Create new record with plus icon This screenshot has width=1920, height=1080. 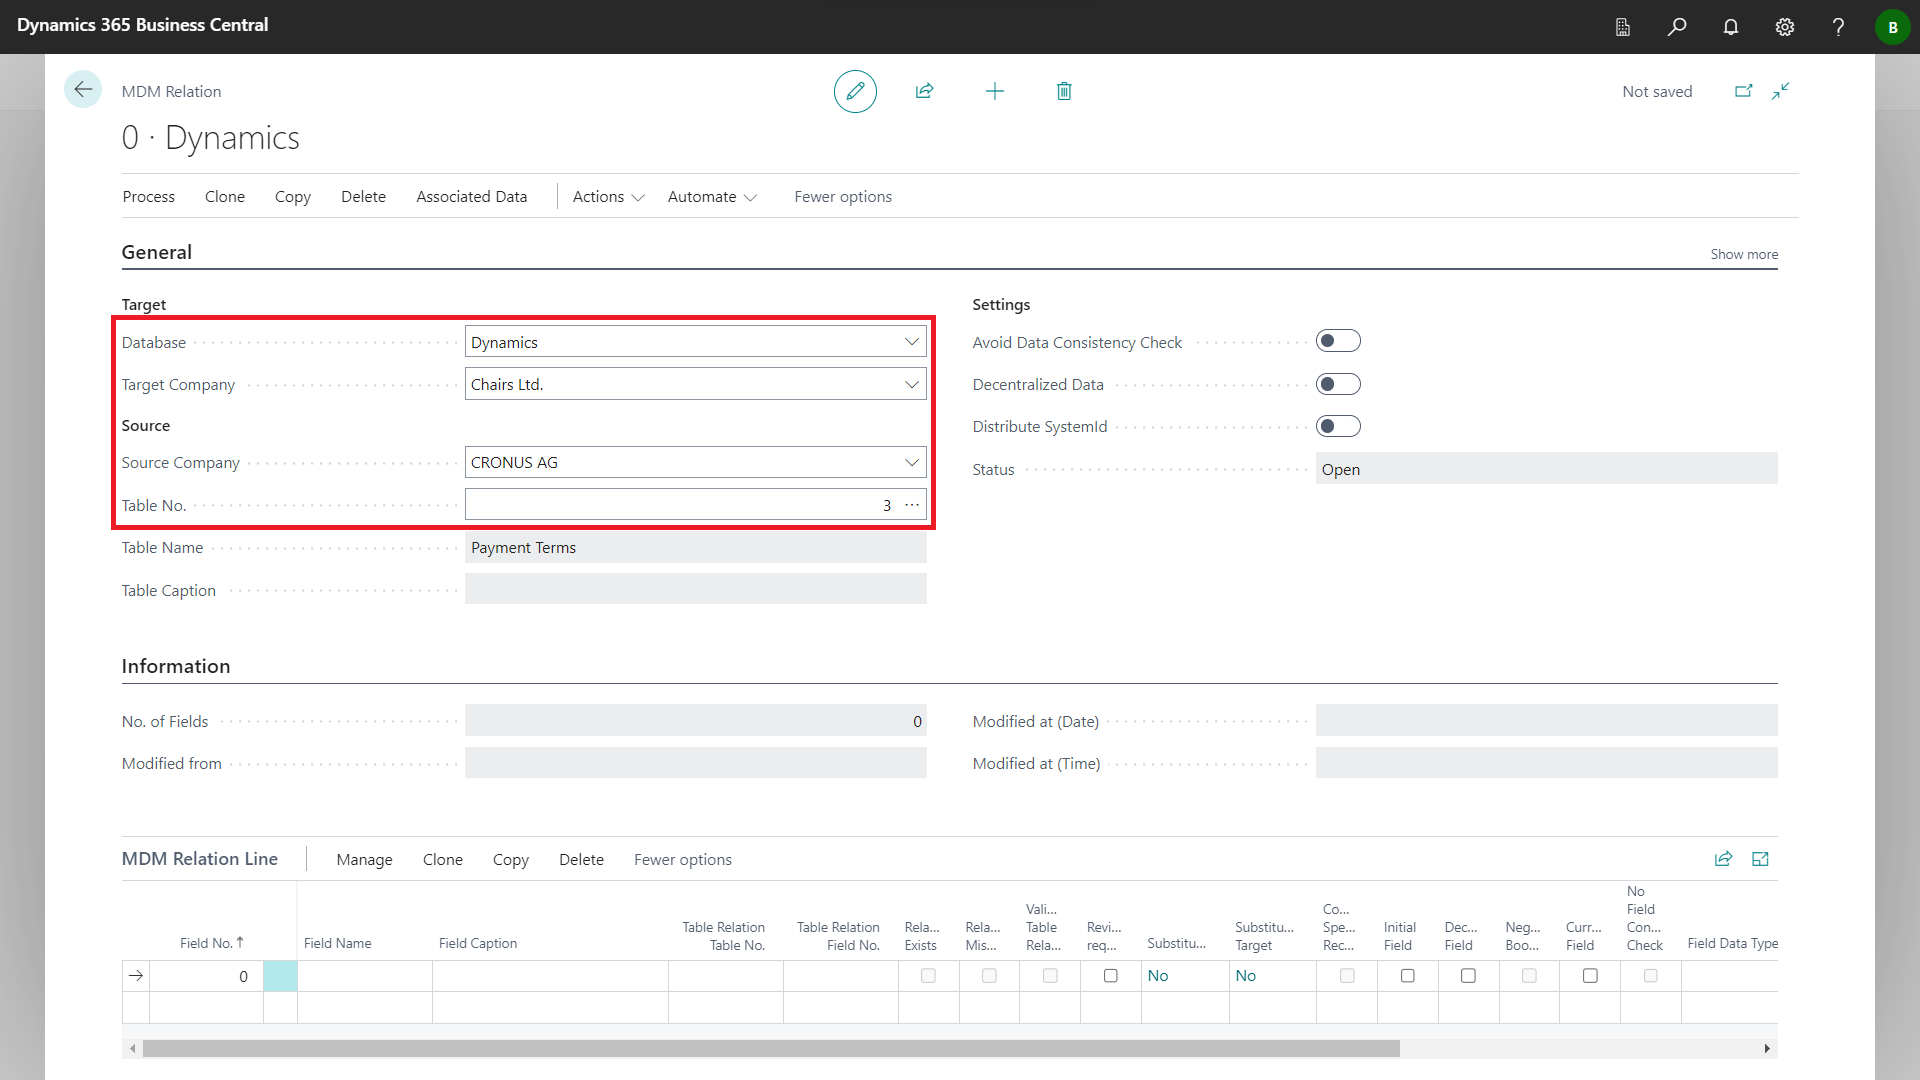pos(994,91)
